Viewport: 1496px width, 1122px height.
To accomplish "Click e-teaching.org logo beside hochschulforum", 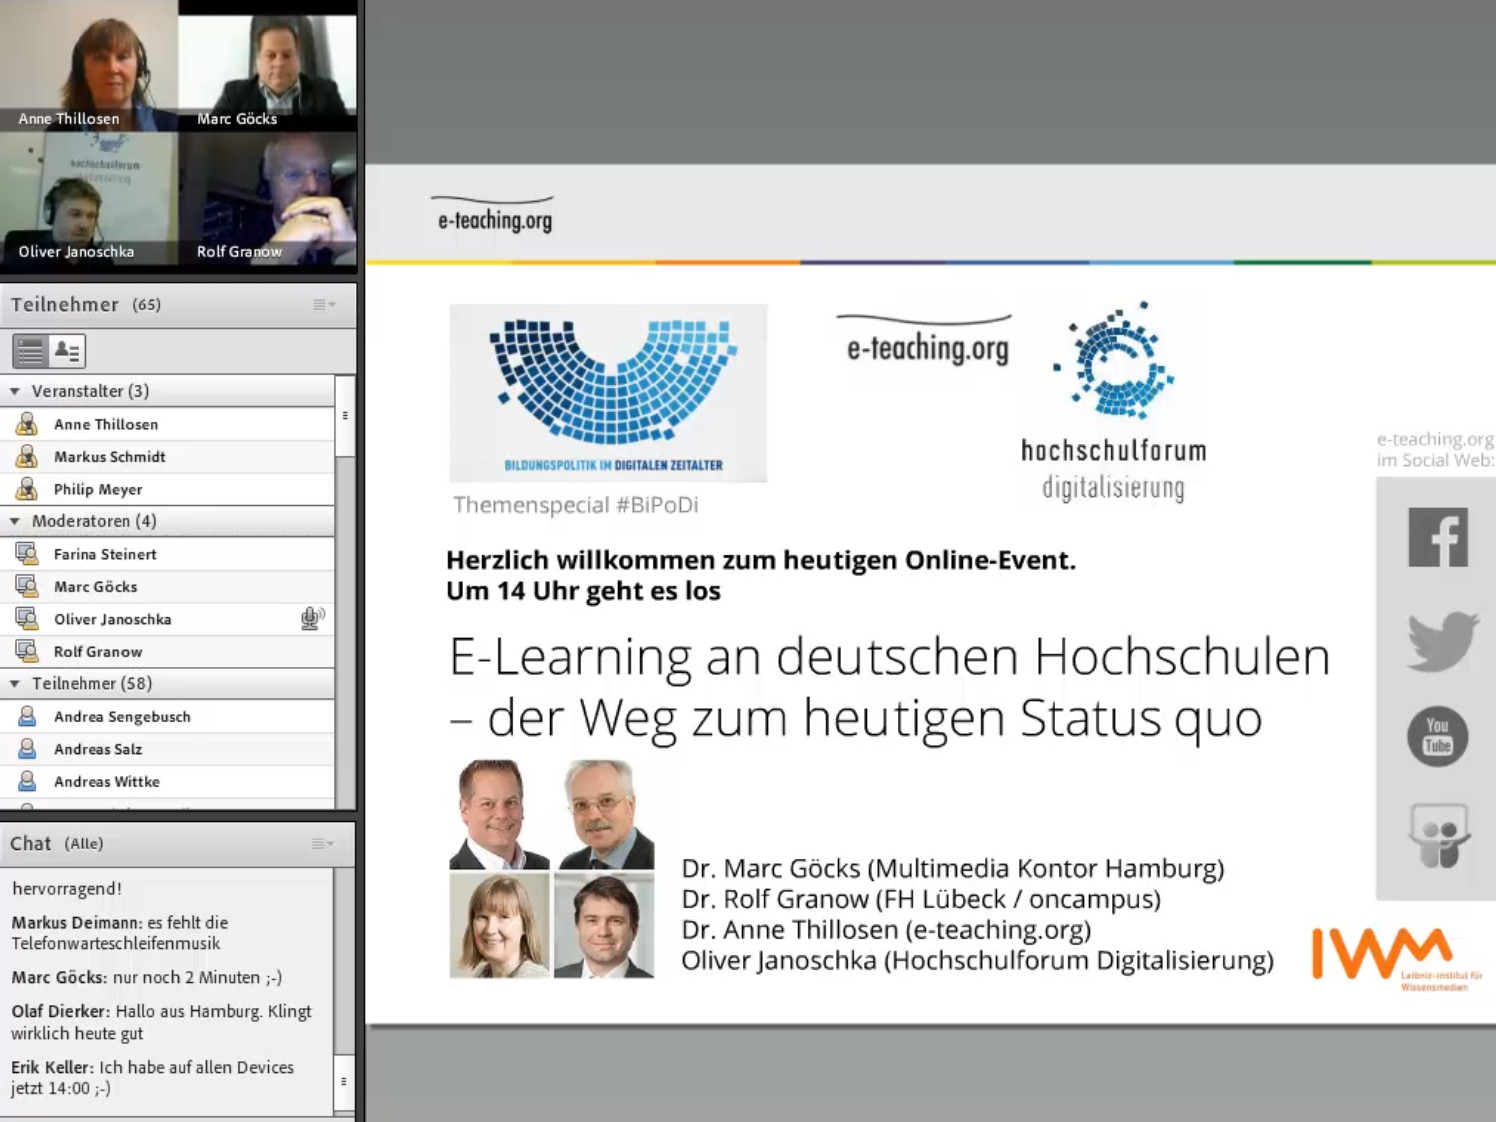I will 926,340.
